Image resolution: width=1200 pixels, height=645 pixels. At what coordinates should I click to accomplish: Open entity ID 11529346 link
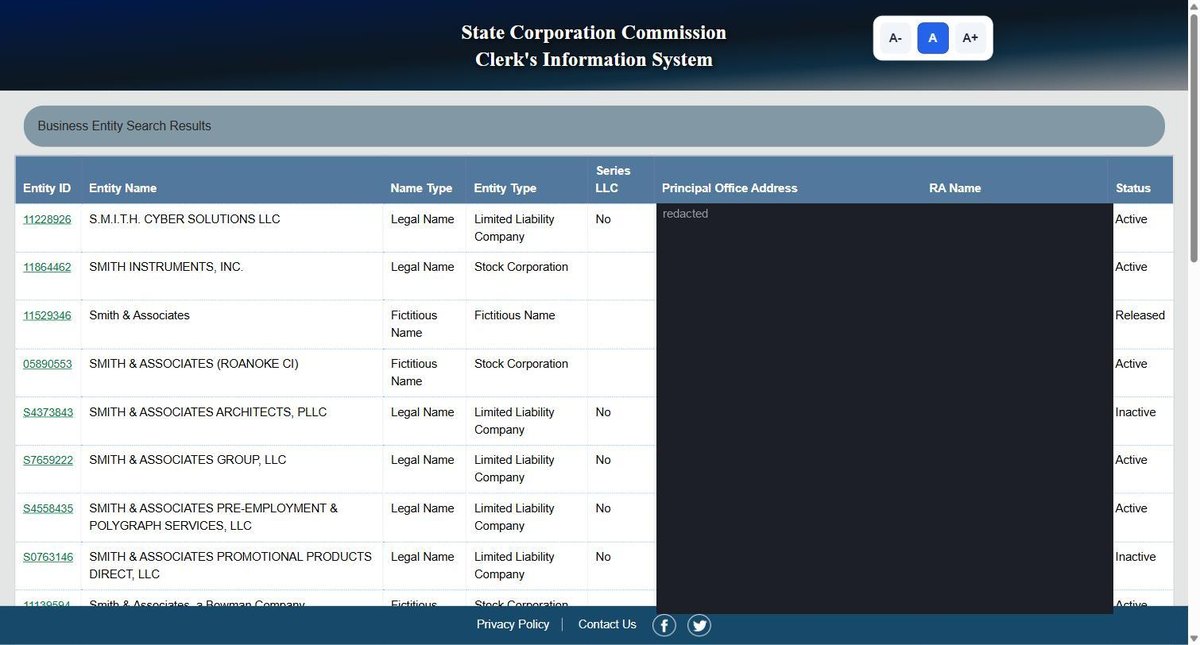48,315
